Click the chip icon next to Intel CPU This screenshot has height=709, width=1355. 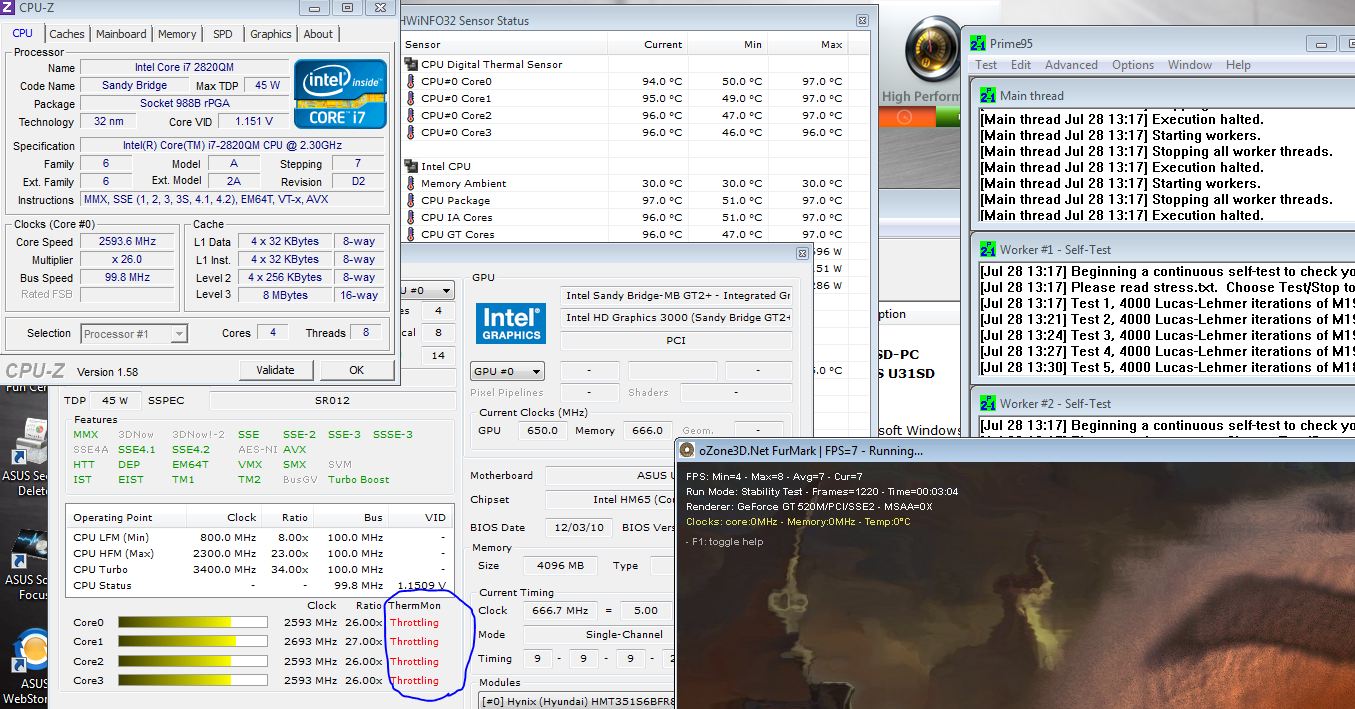click(x=410, y=166)
